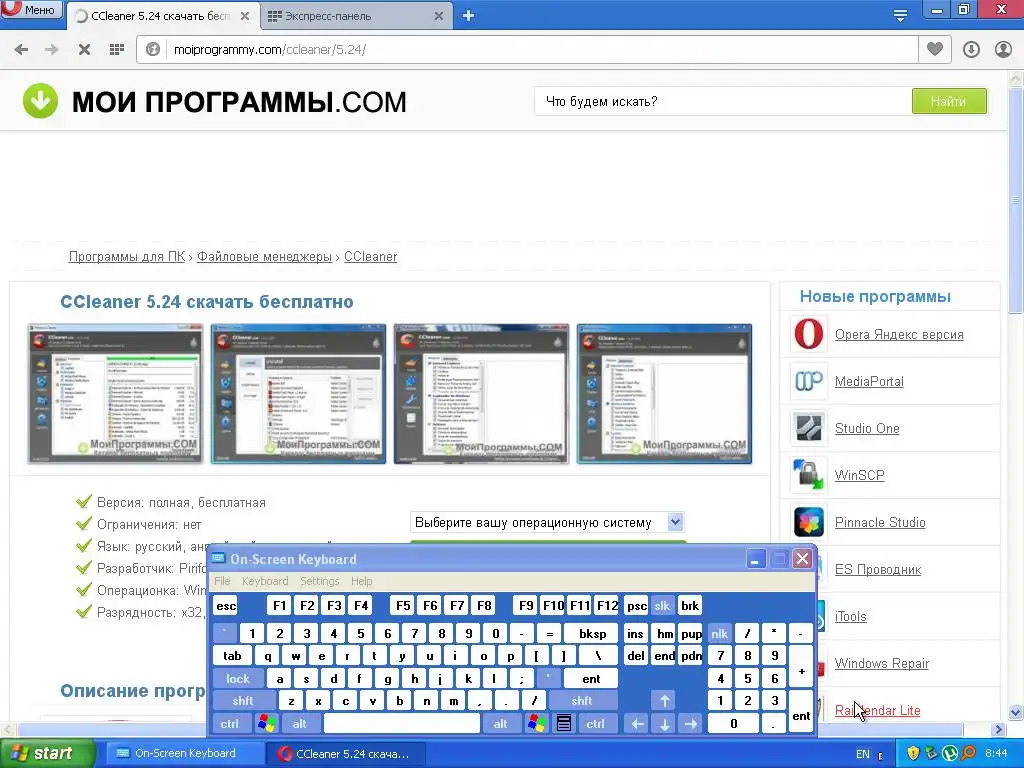Click the context menu key icon
This screenshot has height=768, width=1024.
point(564,724)
